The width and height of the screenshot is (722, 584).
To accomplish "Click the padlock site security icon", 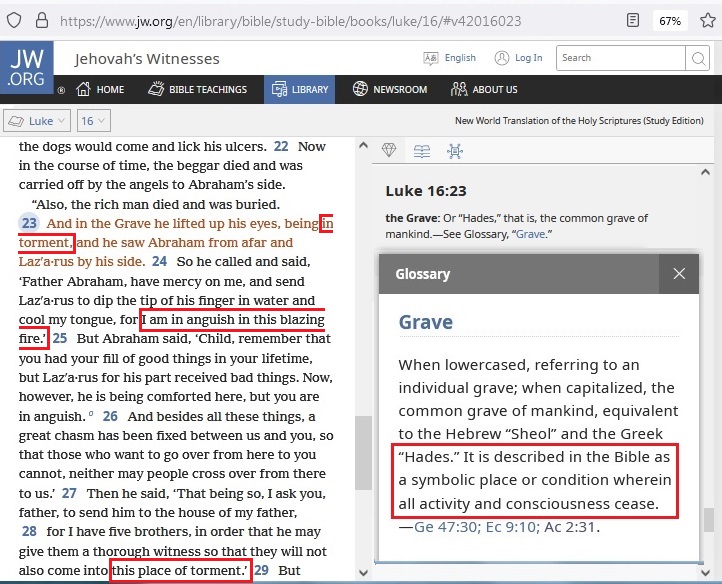I will point(42,20).
